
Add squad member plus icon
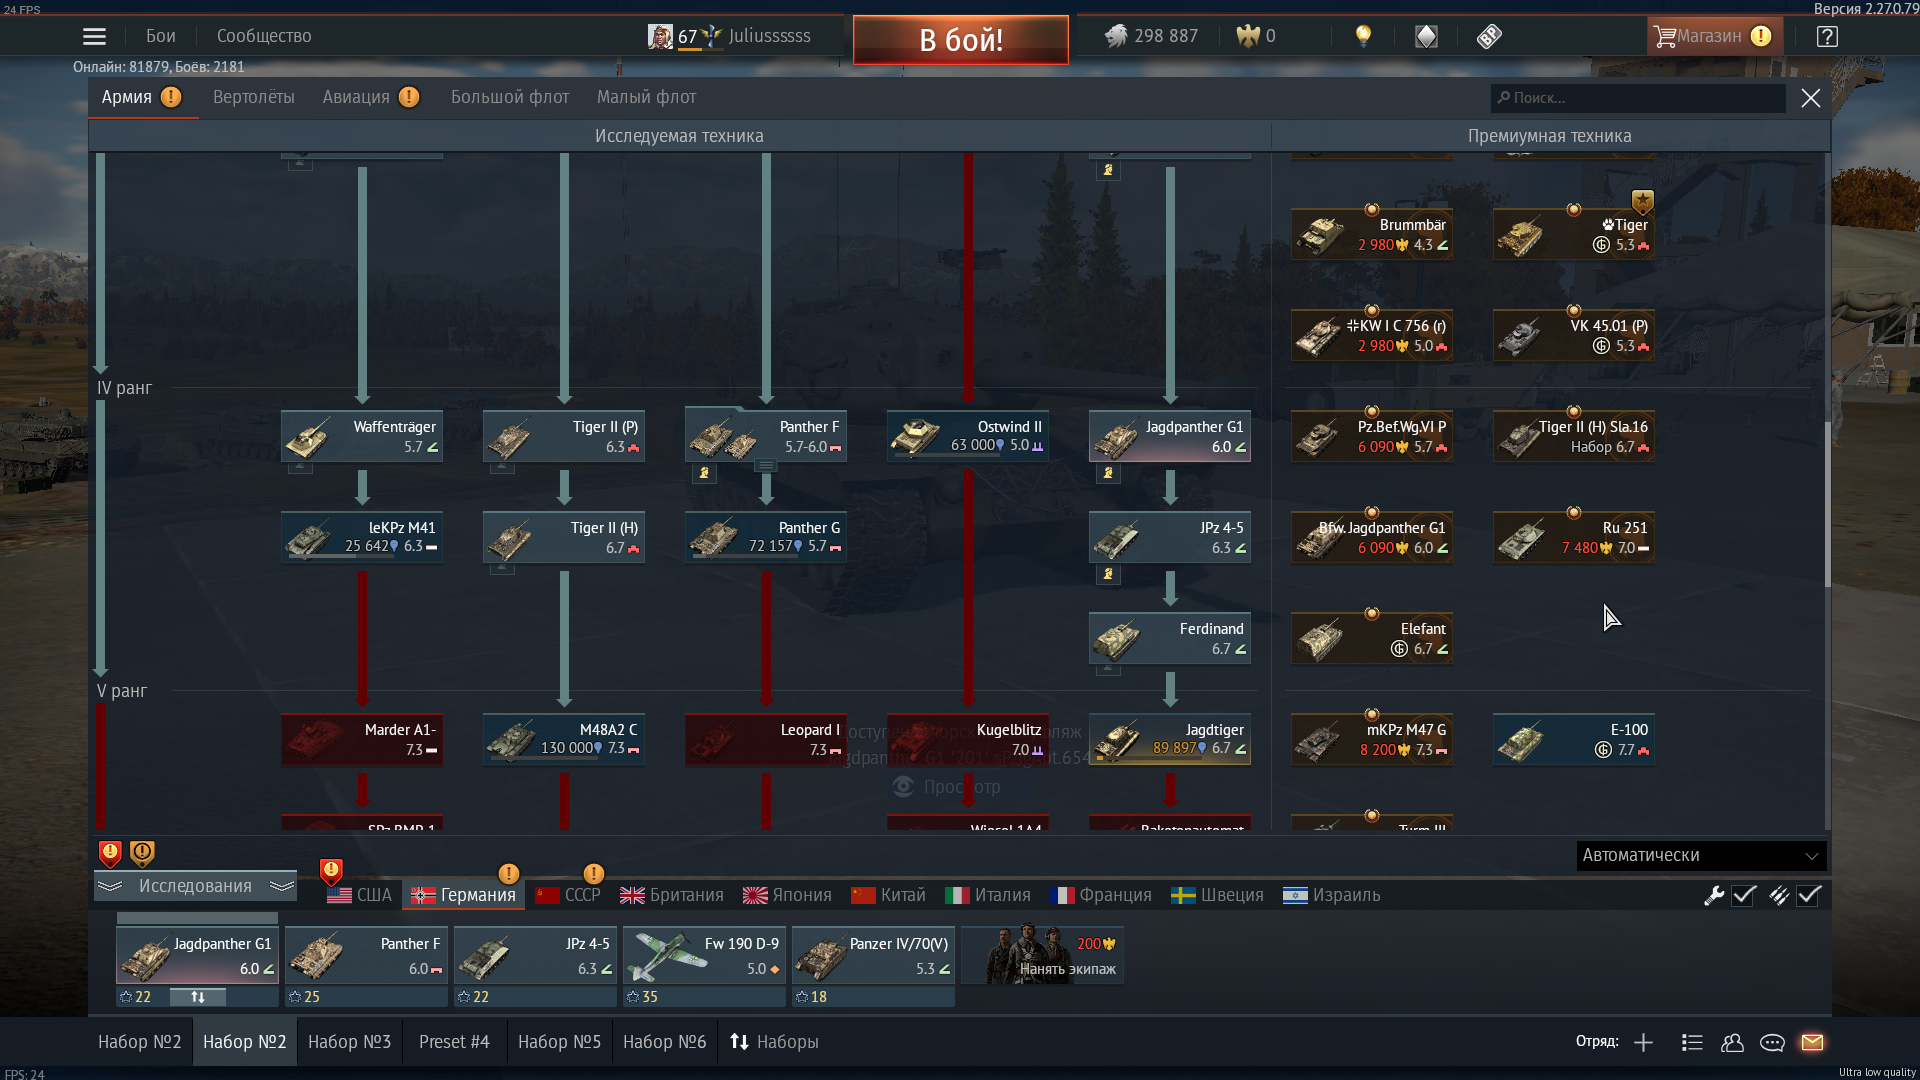point(1643,1043)
